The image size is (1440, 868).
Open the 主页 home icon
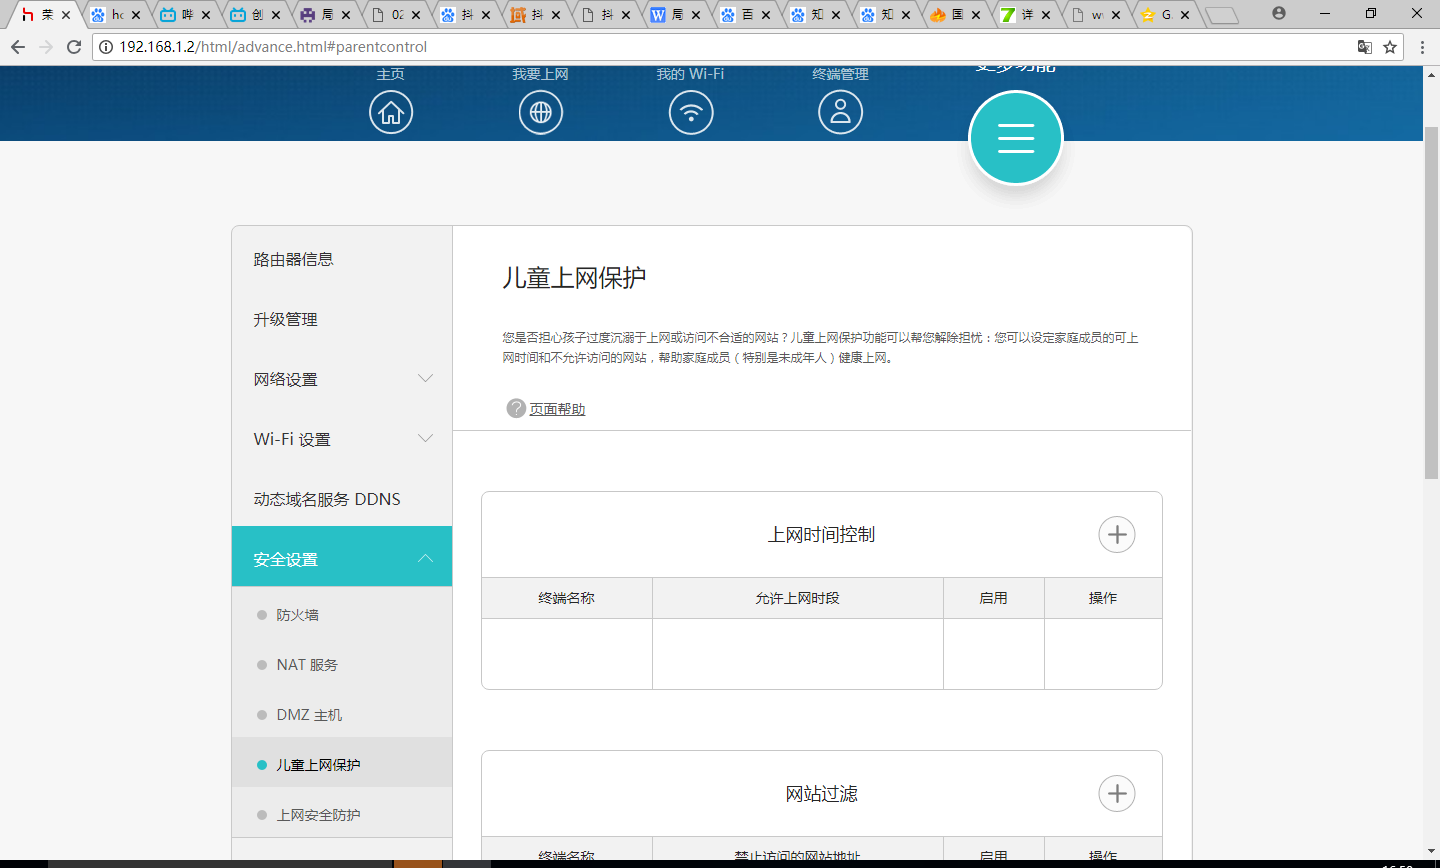(x=390, y=112)
